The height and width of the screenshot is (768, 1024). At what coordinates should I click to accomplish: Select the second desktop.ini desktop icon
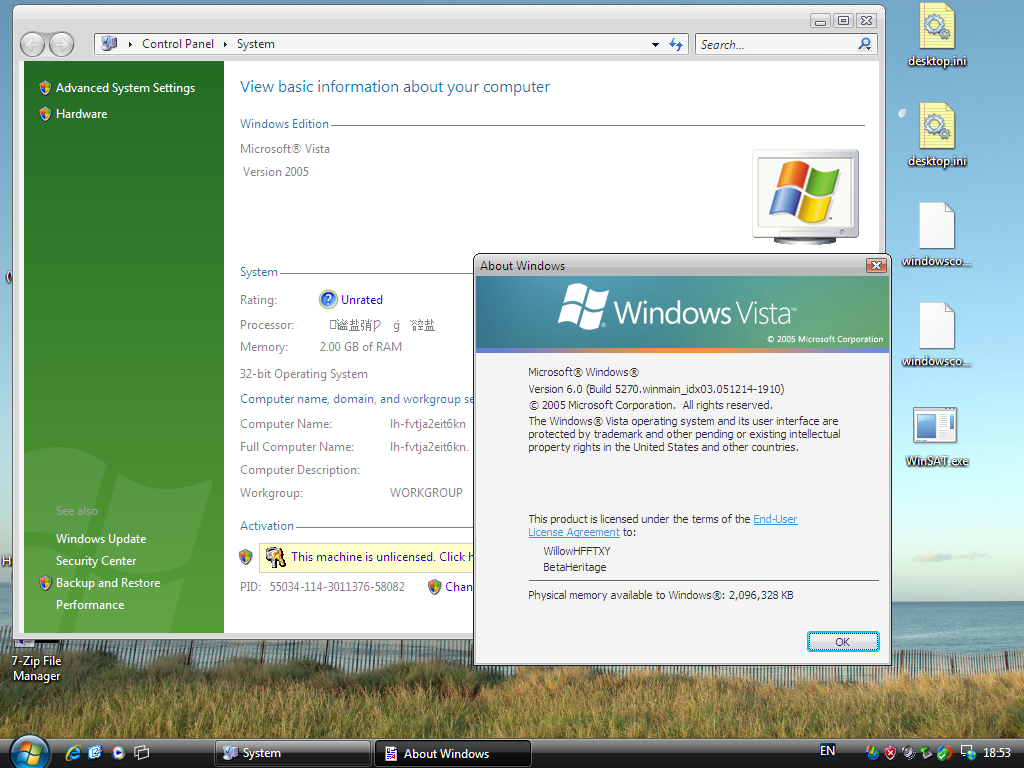937,136
